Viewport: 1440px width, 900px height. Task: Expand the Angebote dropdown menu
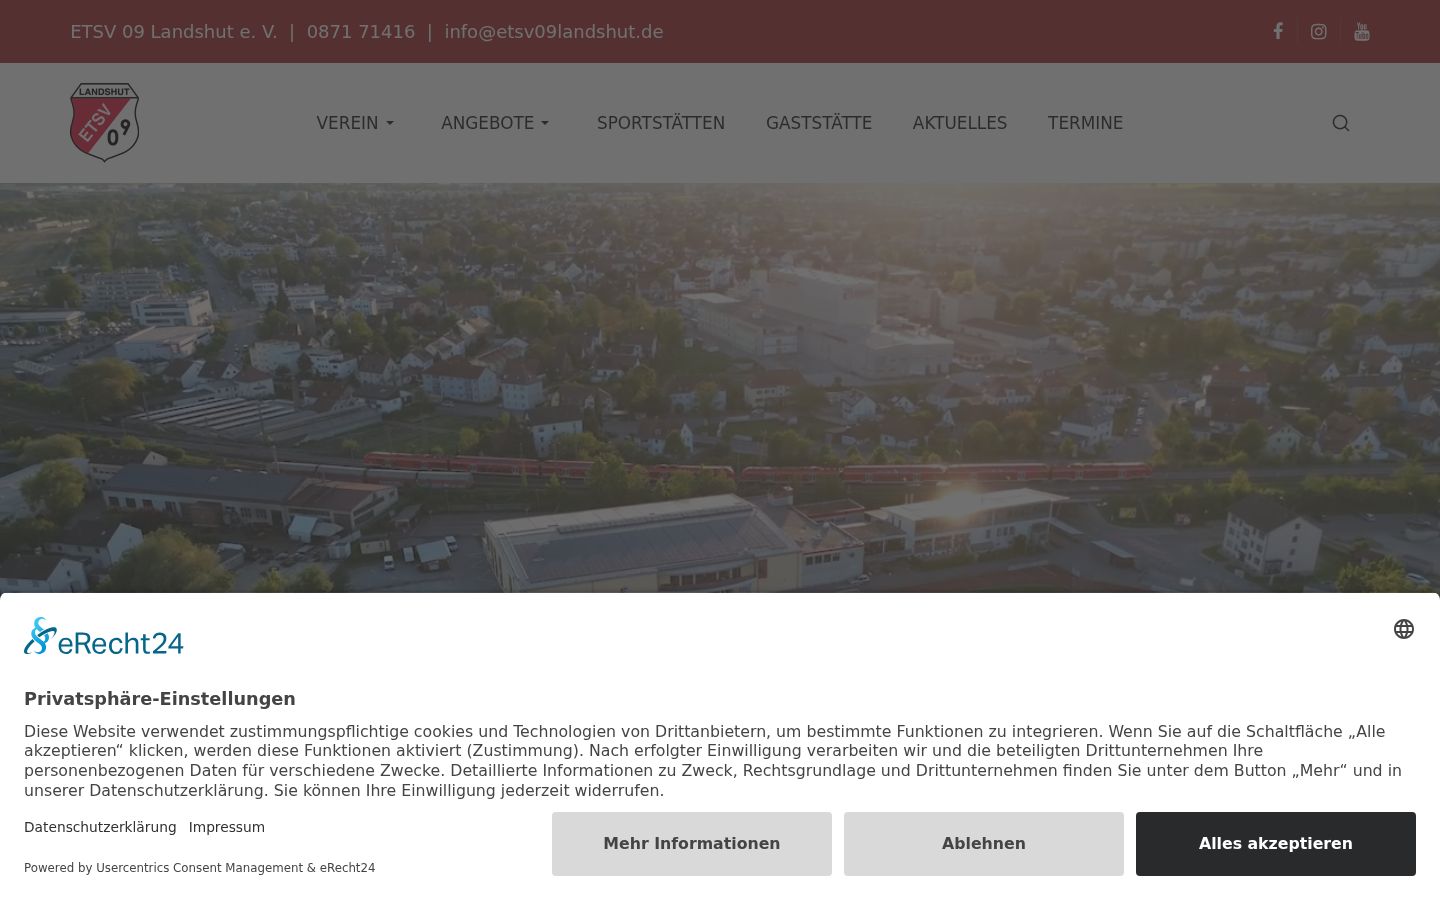(x=496, y=123)
